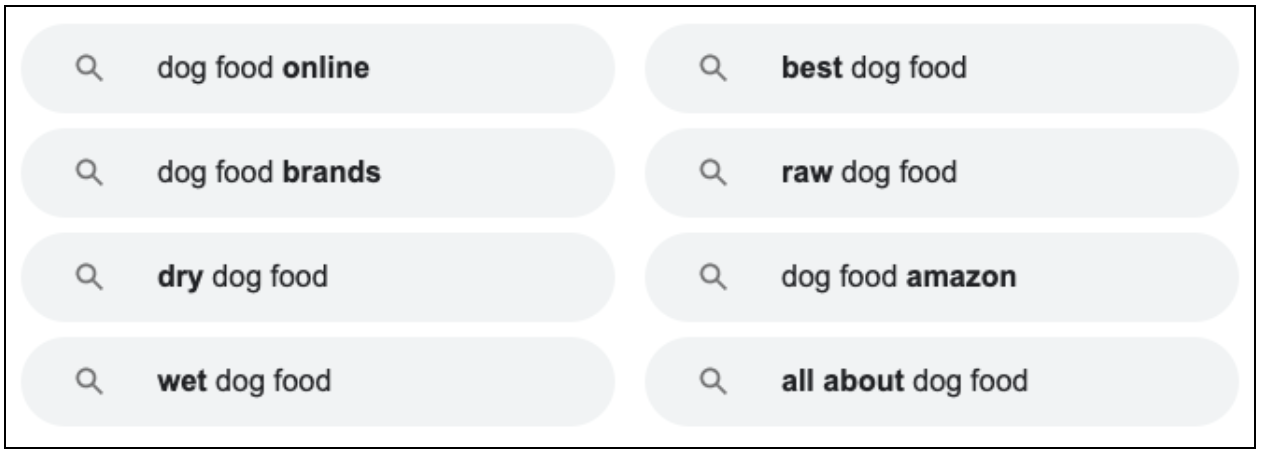Open 'all about dog food' suggestion
This screenshot has height=458, width=1264.
pos(942,381)
